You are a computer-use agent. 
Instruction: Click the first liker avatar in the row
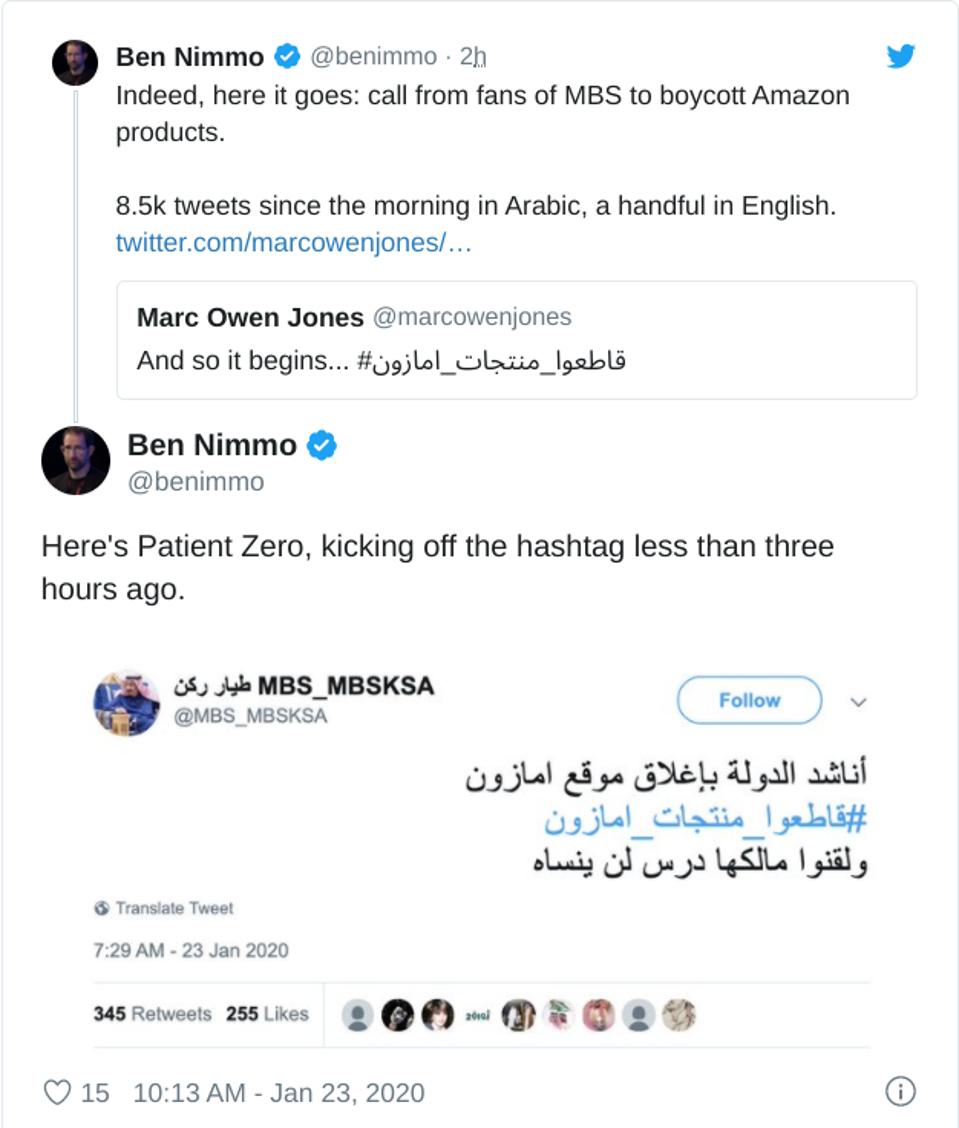tap(356, 1015)
